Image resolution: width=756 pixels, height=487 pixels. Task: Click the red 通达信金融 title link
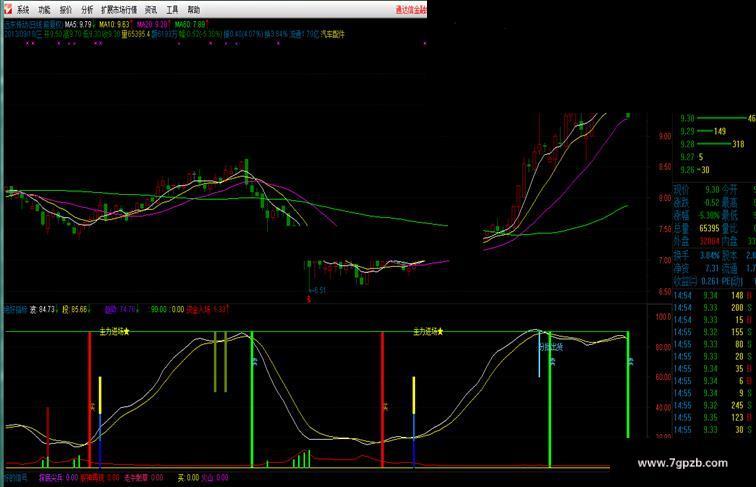[x=411, y=10]
